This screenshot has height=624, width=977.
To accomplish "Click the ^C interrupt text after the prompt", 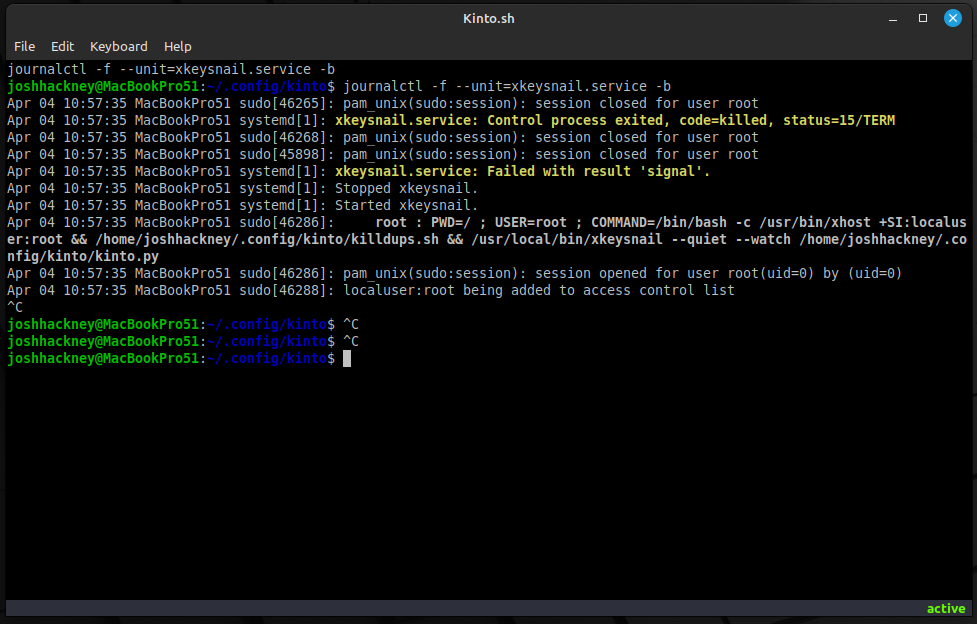I will [x=349, y=324].
